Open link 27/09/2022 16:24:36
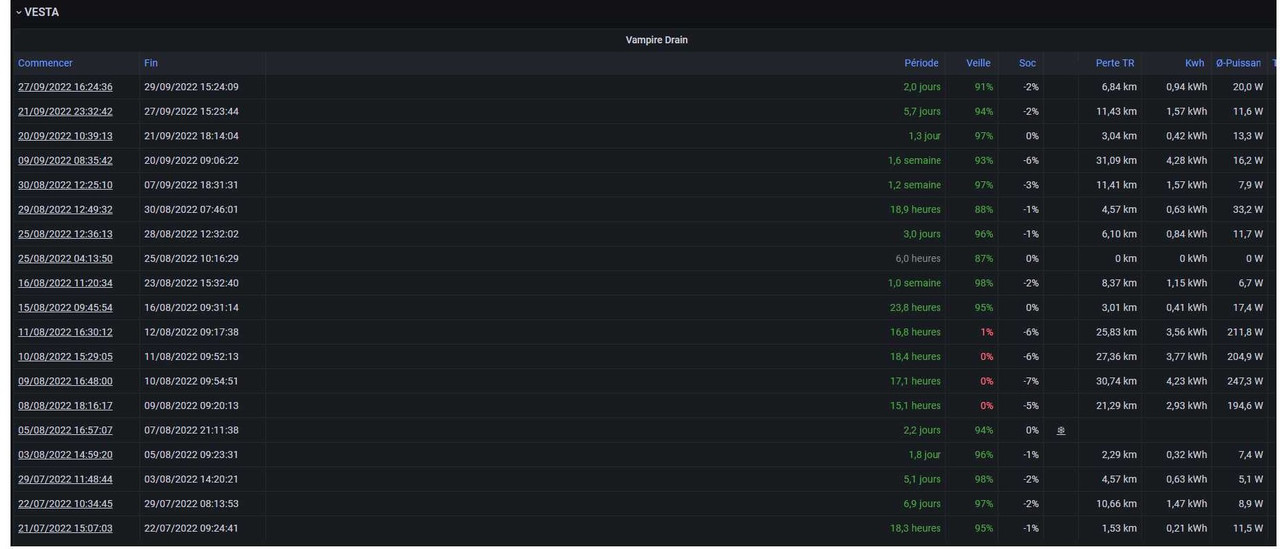The height and width of the screenshot is (549, 1280). 65,87
